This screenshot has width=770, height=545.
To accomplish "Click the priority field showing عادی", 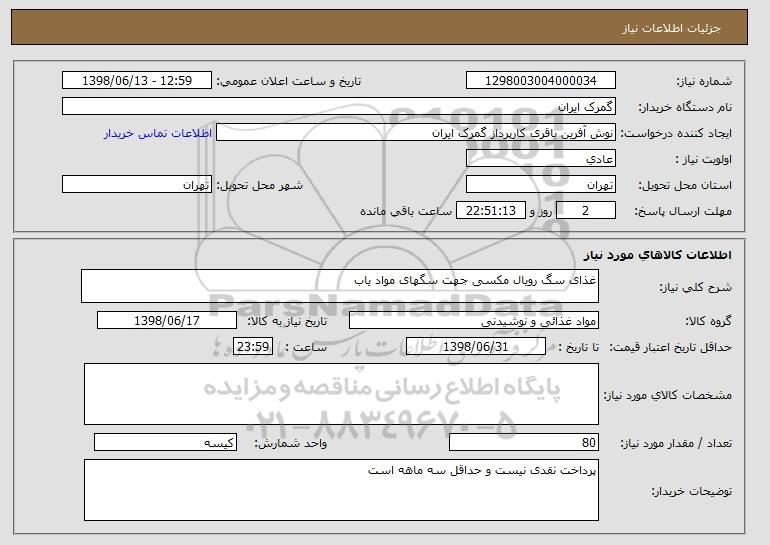I will point(541,159).
